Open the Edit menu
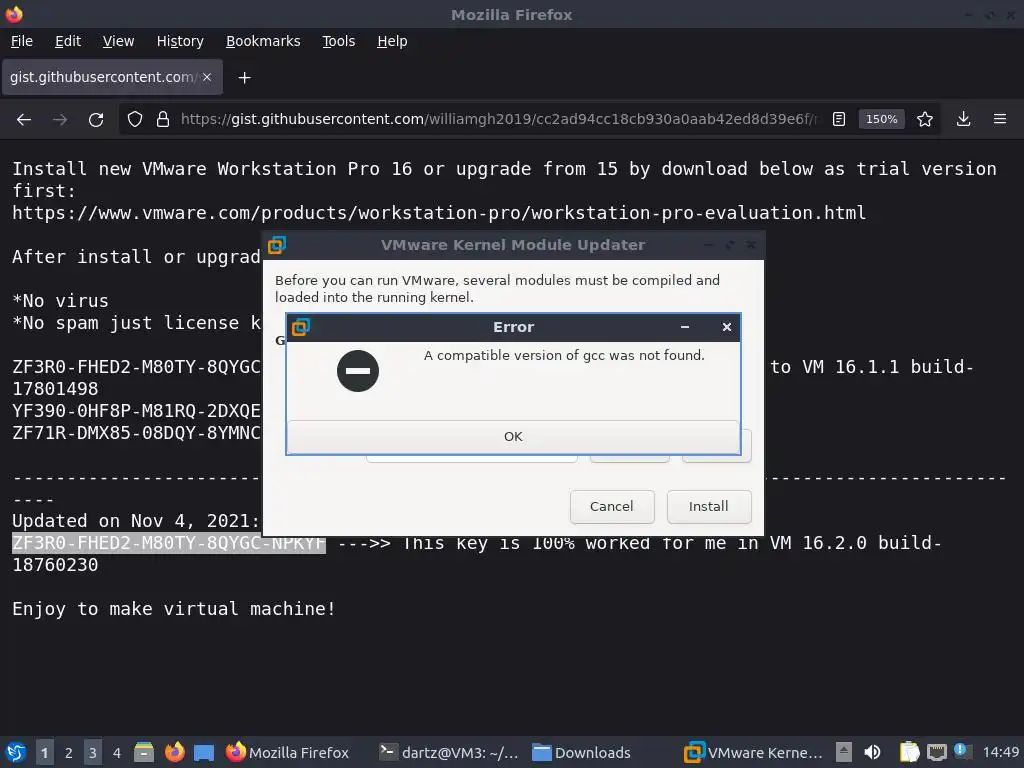This screenshot has width=1024, height=768. coord(68,41)
